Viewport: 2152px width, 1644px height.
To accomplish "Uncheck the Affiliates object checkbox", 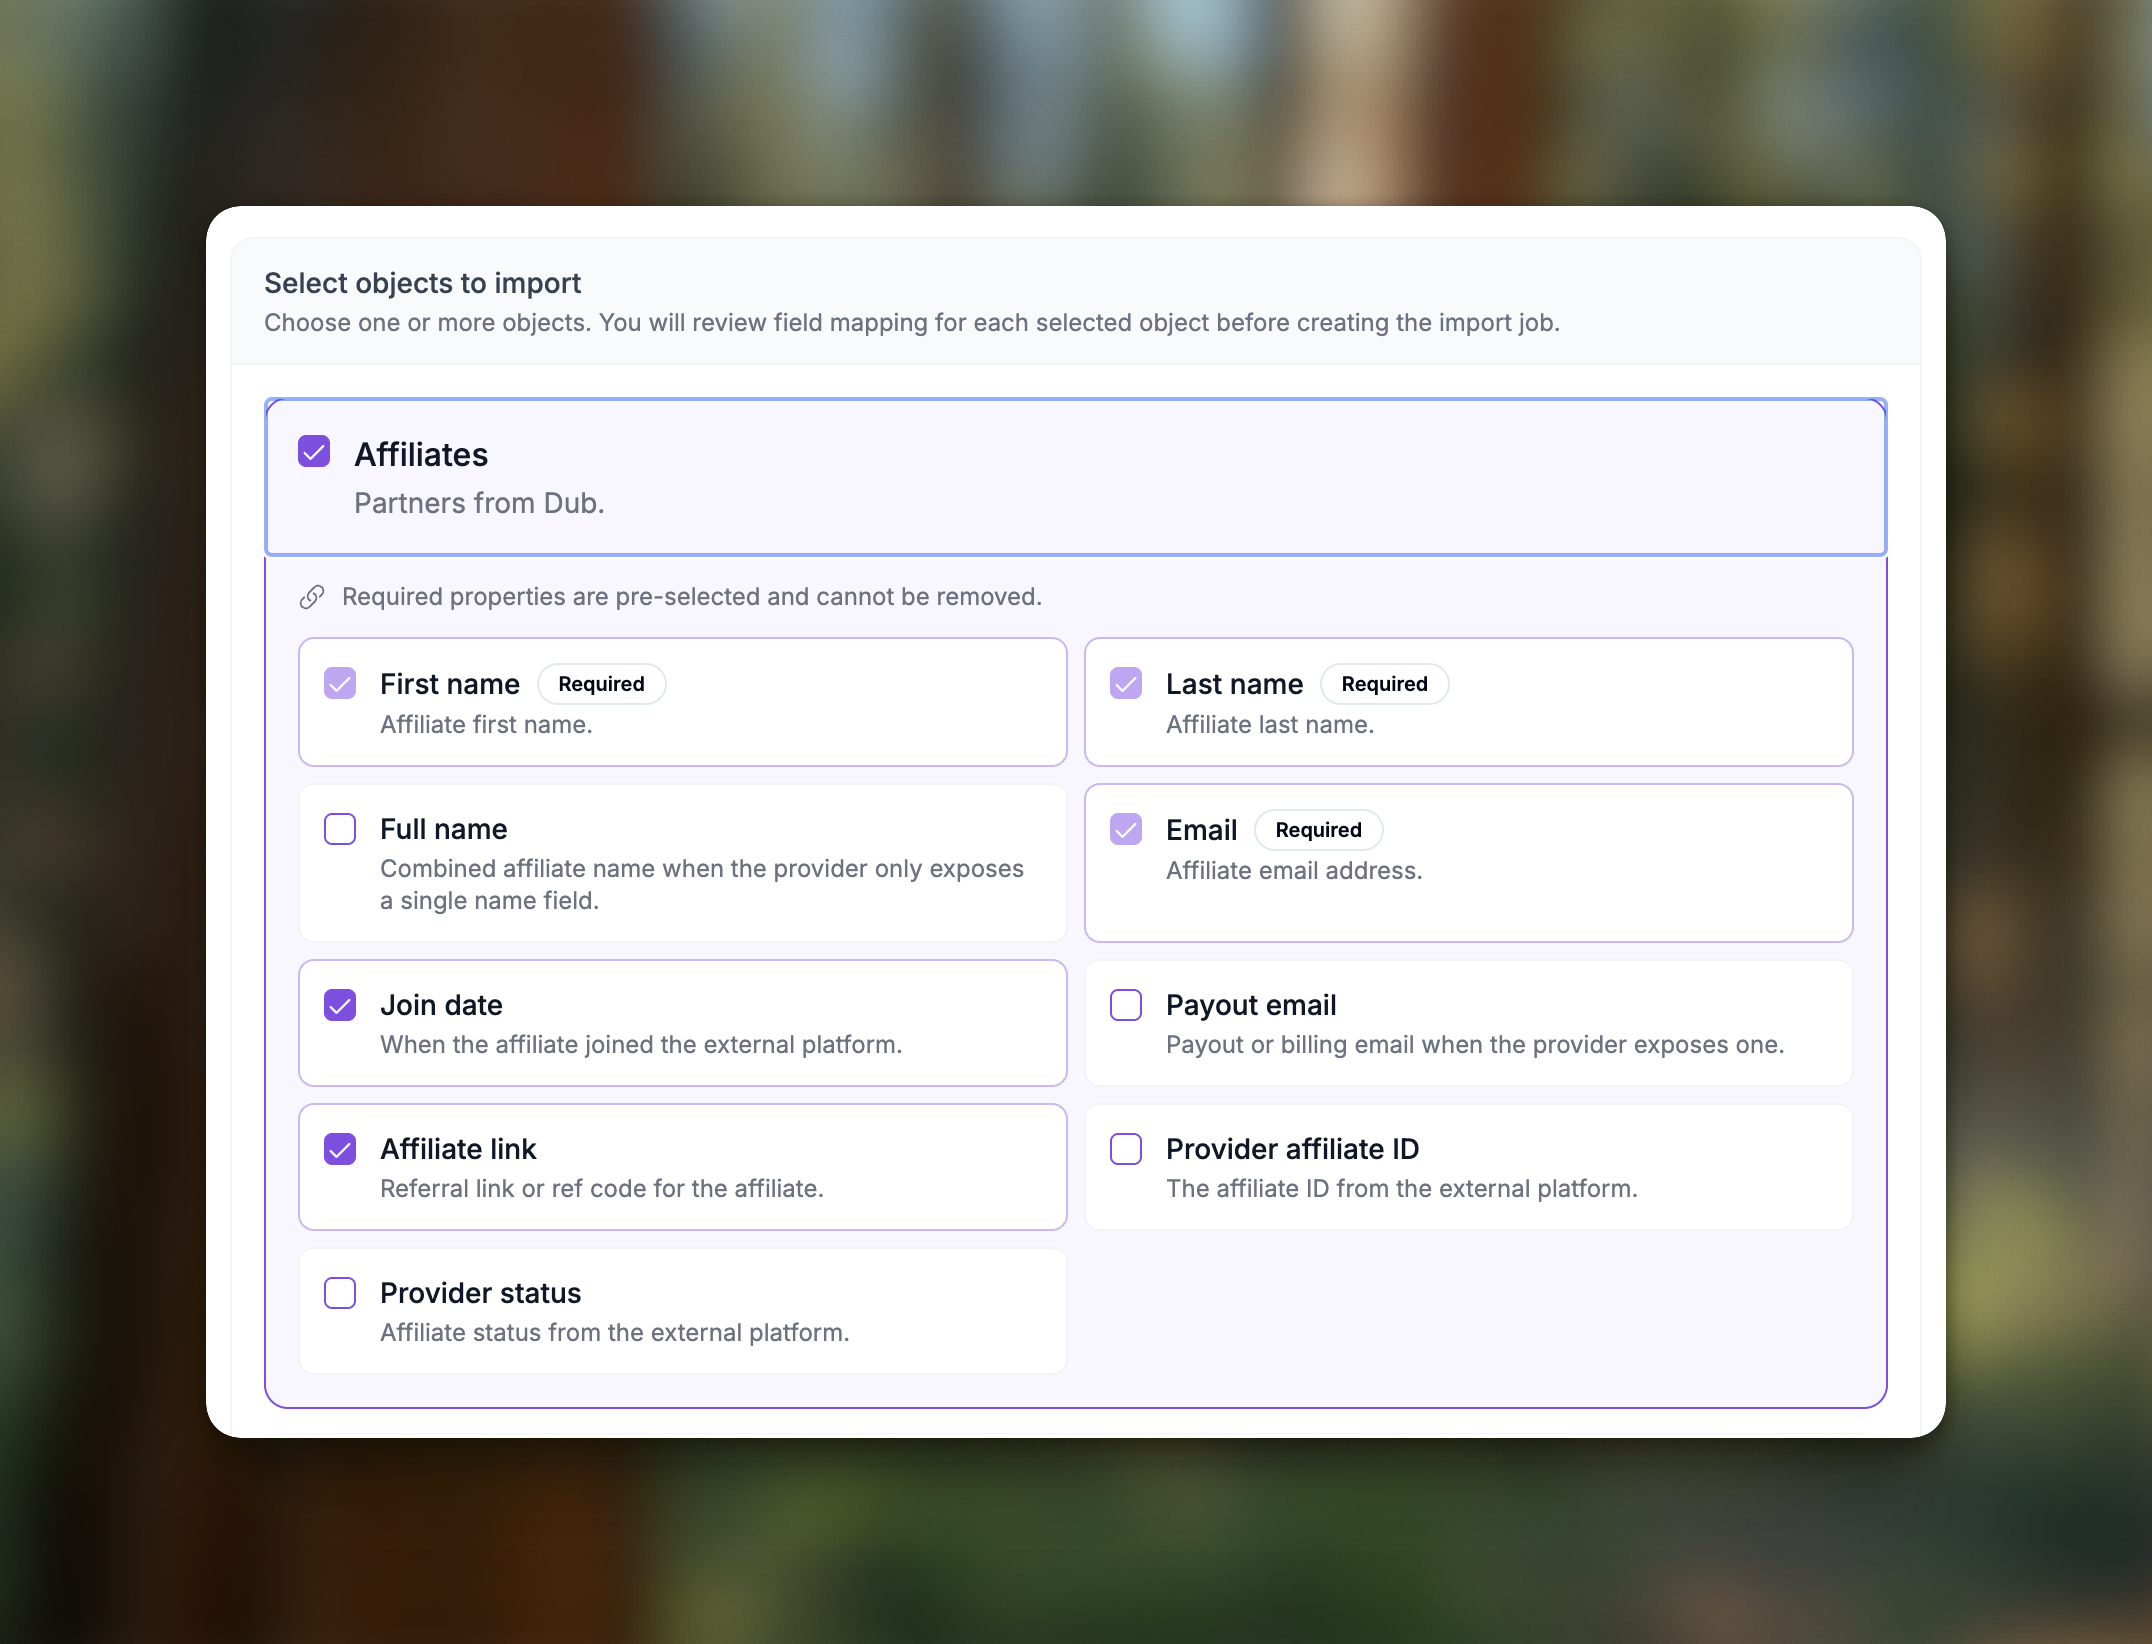I will coord(314,451).
